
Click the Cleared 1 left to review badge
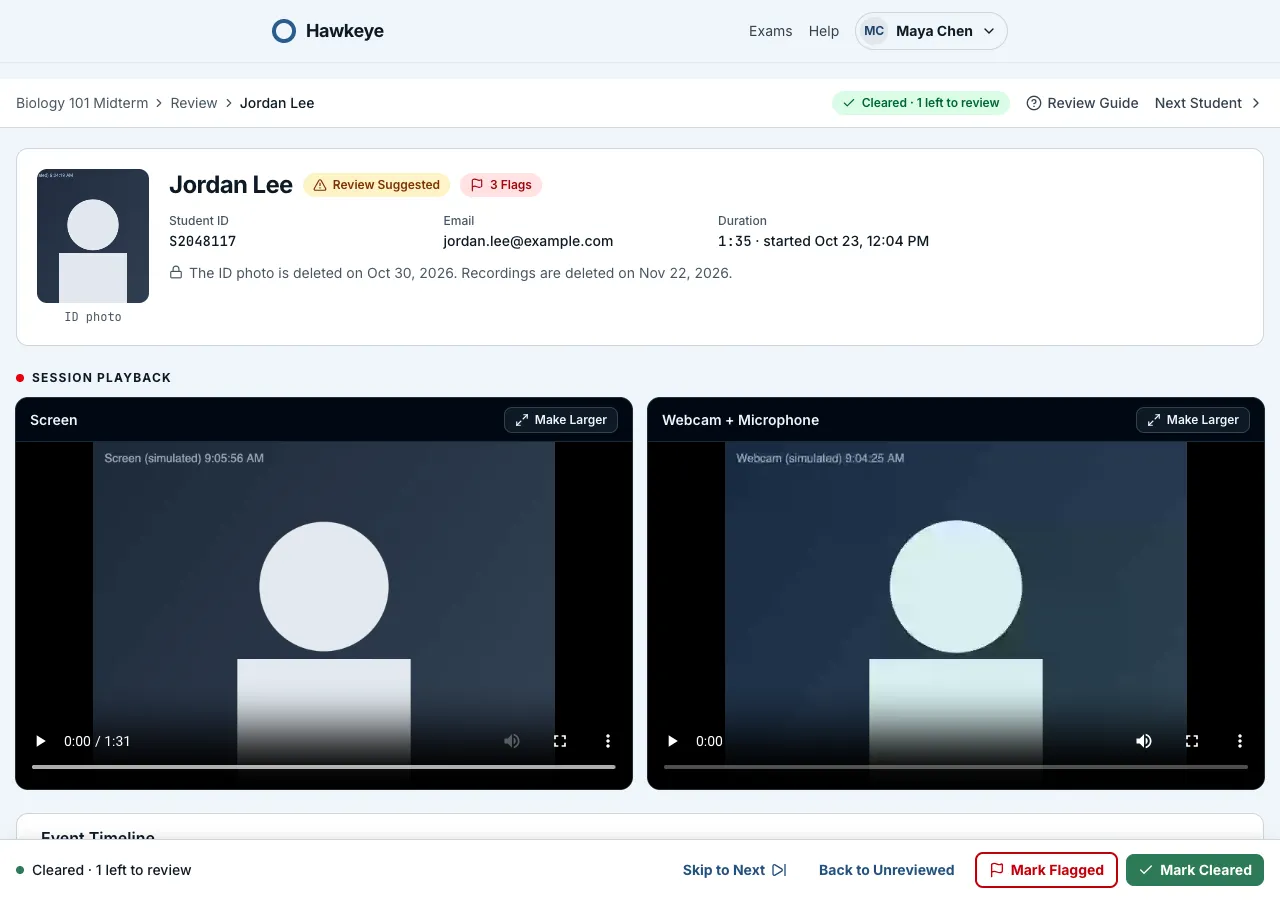[921, 103]
